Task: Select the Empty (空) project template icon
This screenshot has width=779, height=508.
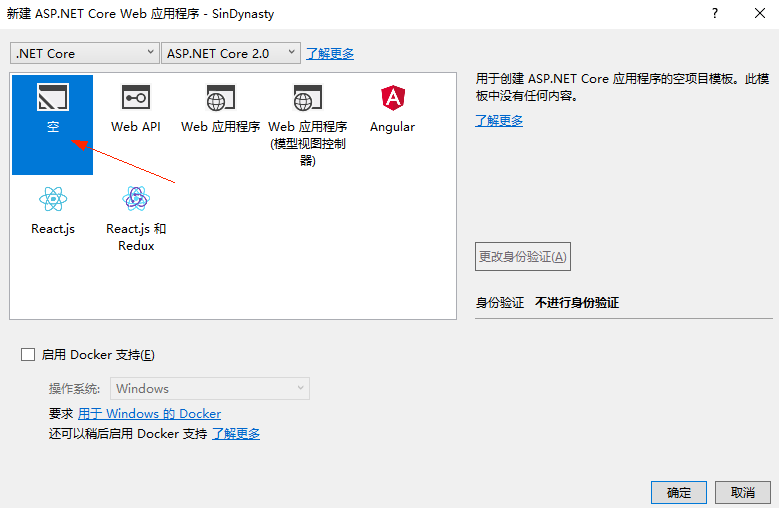Action: [x=52, y=98]
